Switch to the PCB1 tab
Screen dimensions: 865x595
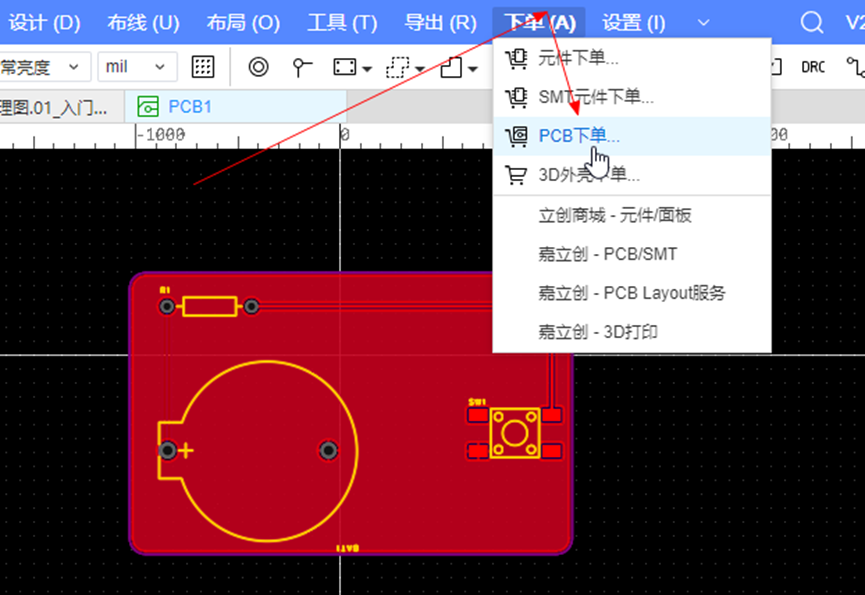[236, 106]
